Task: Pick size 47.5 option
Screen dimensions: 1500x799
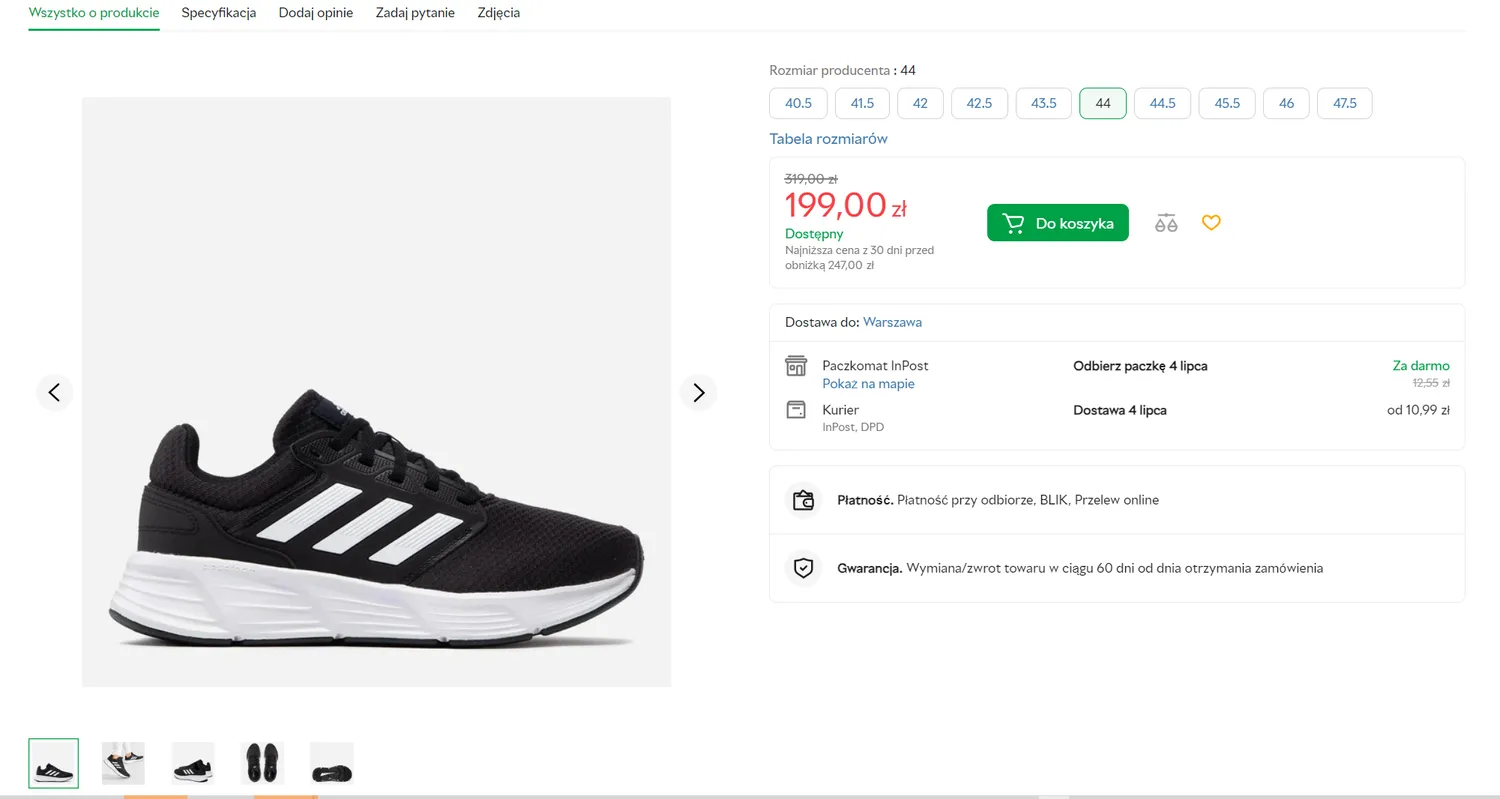Action: click(x=1345, y=103)
